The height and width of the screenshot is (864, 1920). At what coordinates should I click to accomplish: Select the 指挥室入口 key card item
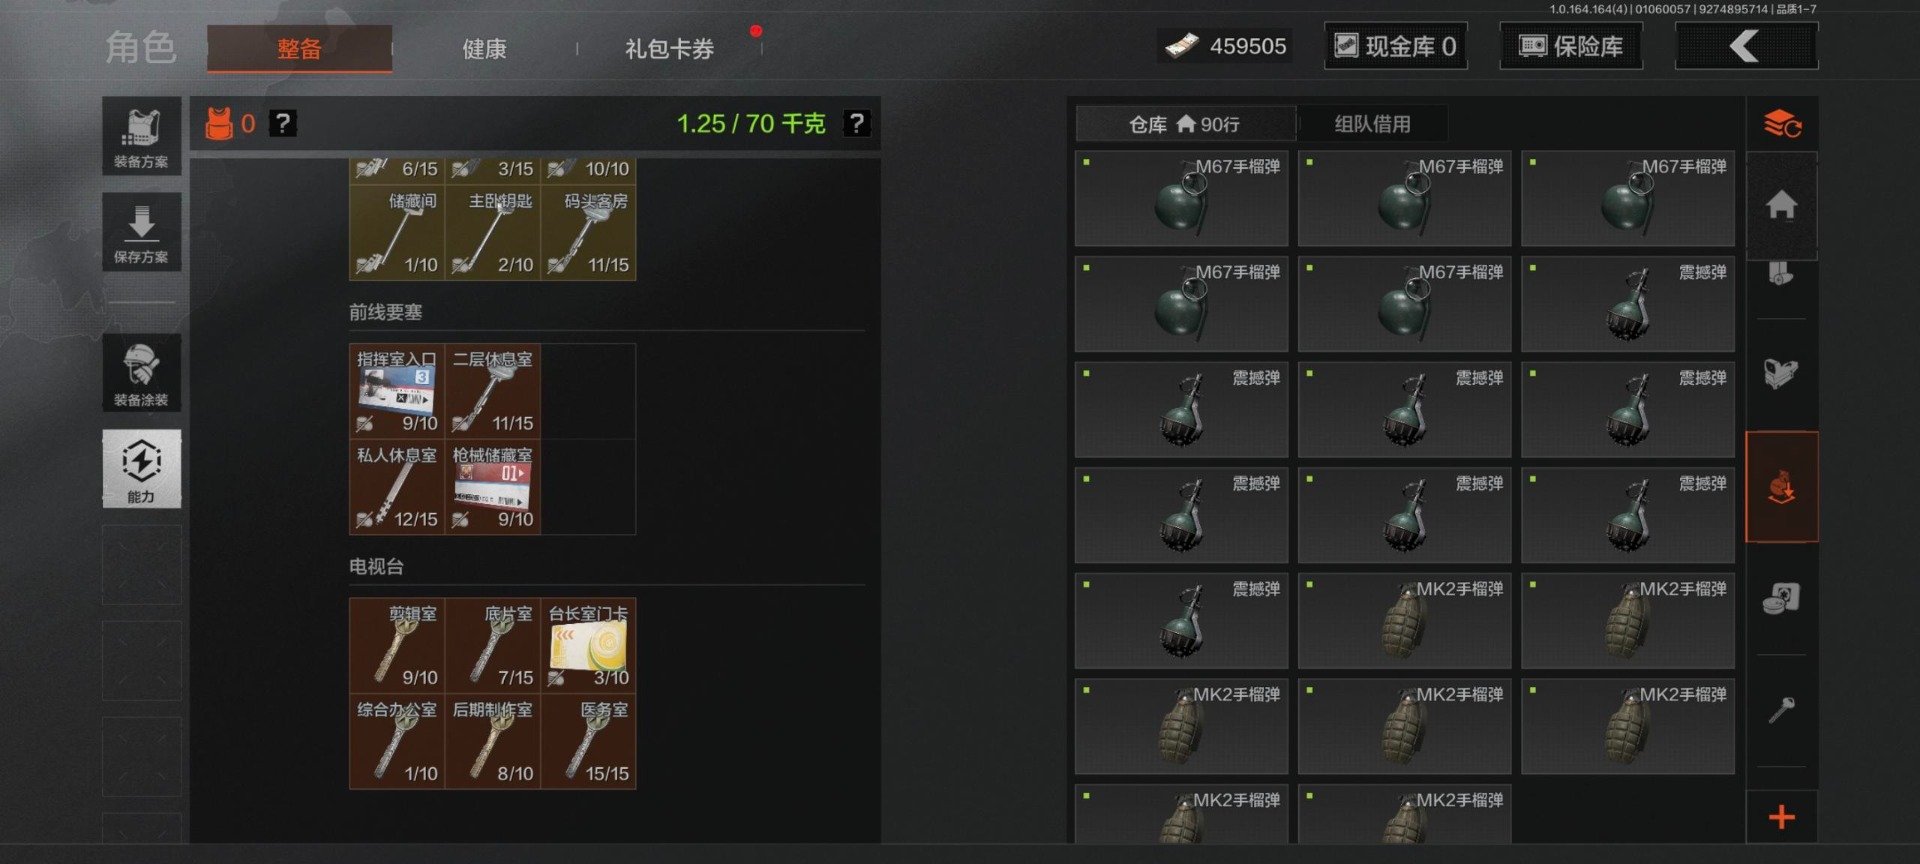pos(397,392)
